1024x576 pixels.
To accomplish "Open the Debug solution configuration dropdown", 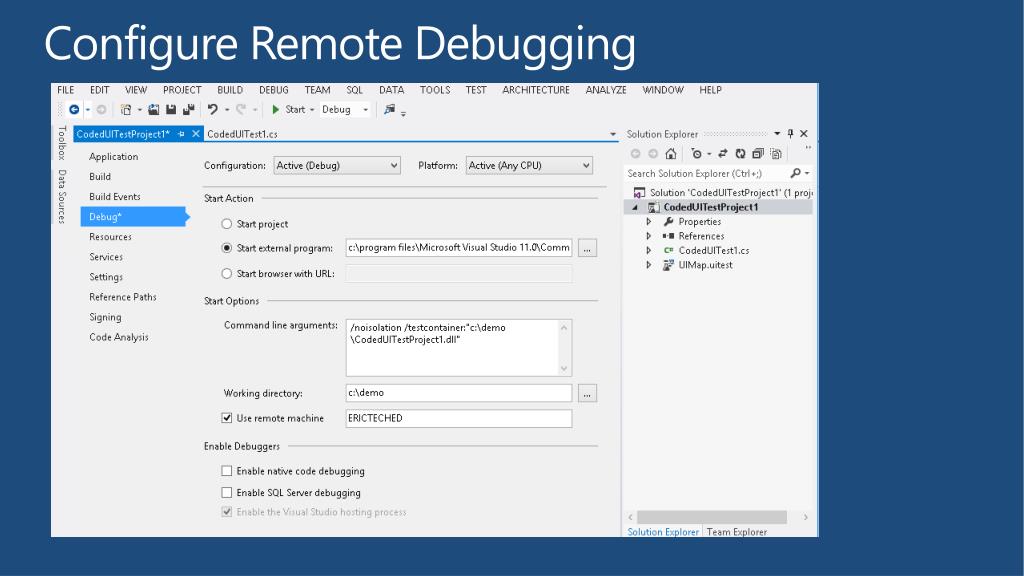I will [345, 110].
